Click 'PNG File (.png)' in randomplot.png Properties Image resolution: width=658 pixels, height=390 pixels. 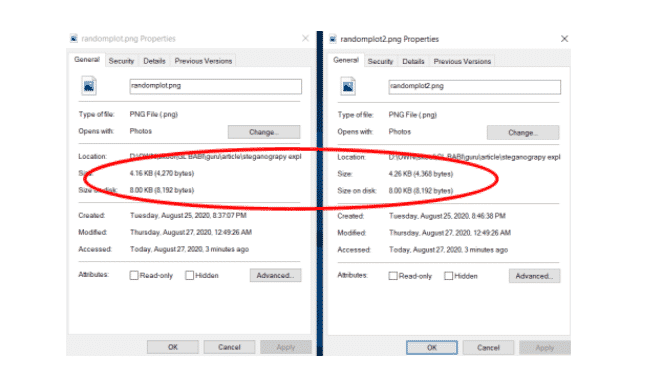coord(154,114)
